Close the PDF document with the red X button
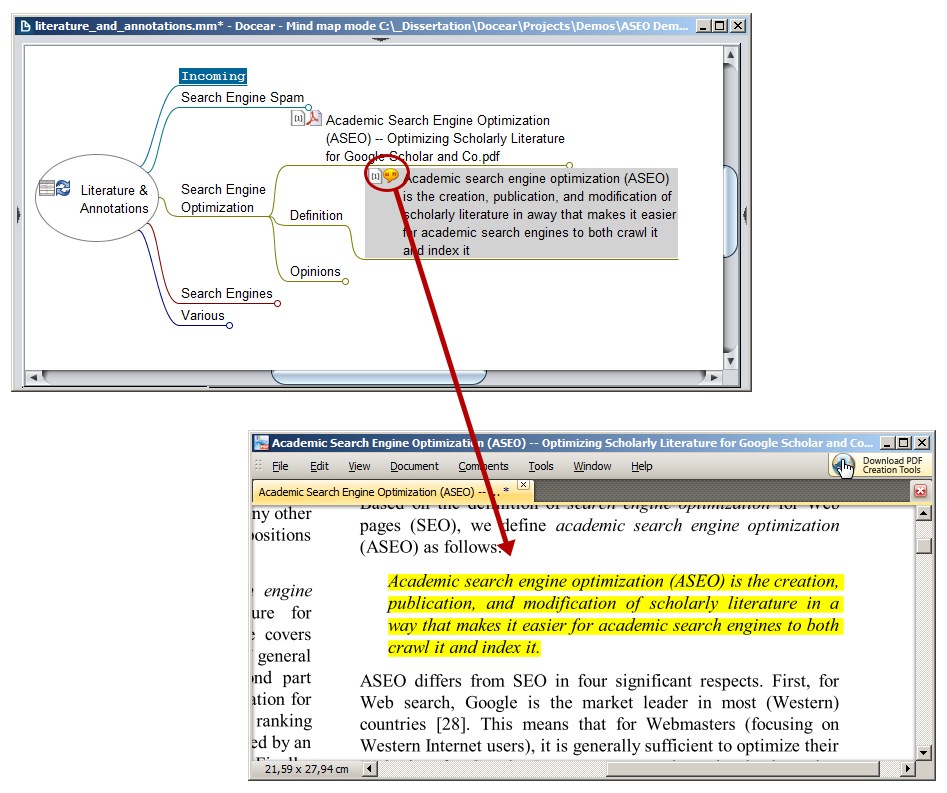This screenshot has width=947, height=793. click(x=920, y=490)
